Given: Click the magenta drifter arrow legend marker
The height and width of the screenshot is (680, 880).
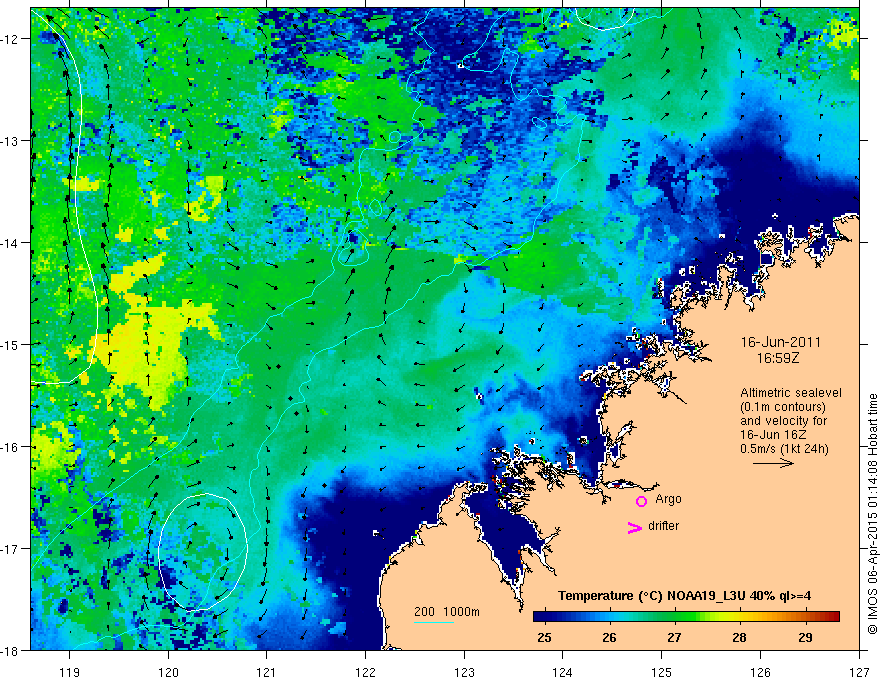Looking at the screenshot, I should click(x=634, y=527).
